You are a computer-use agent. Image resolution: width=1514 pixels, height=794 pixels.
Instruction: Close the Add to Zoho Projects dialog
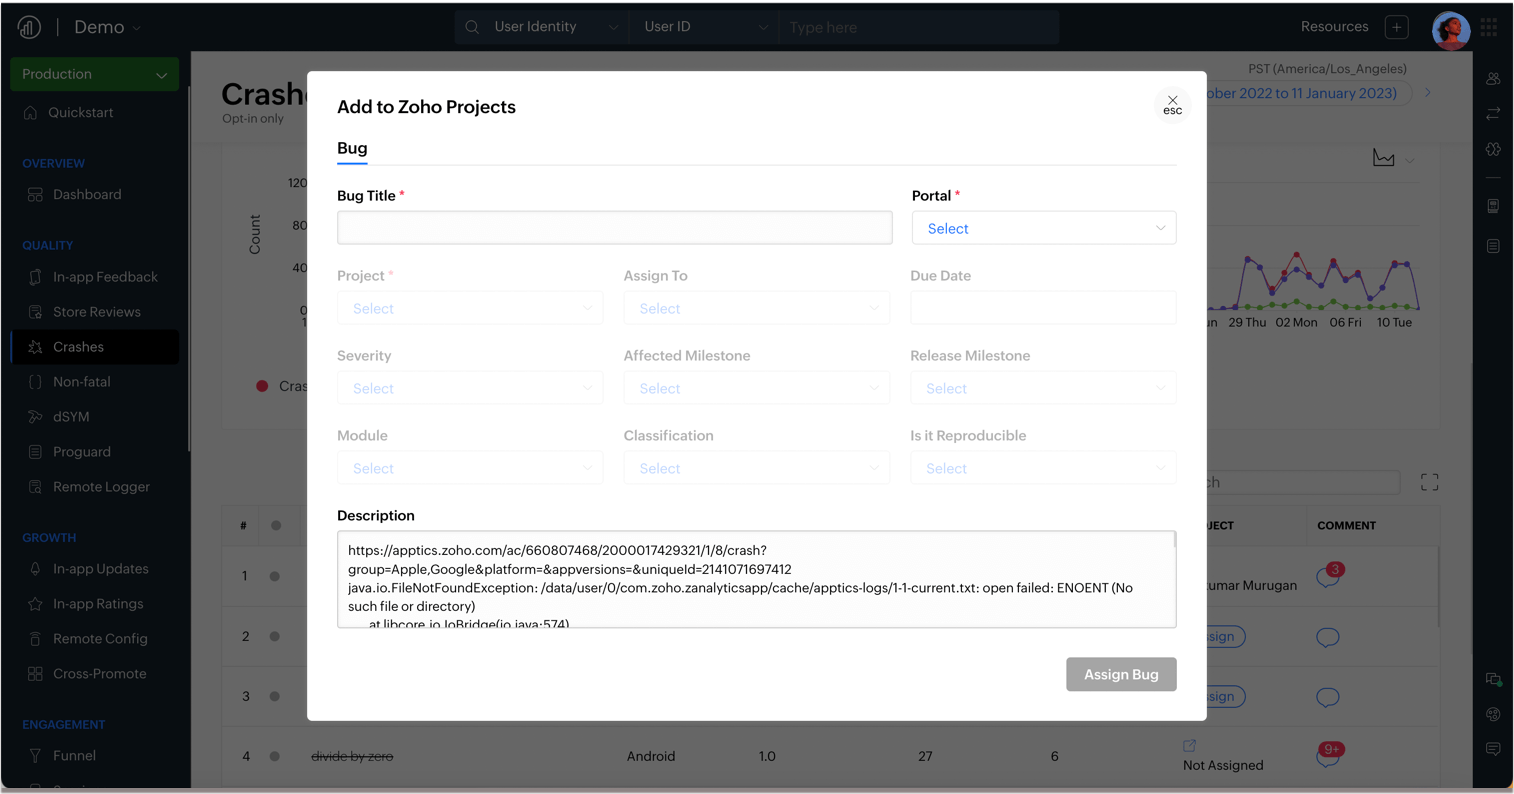coord(1172,104)
